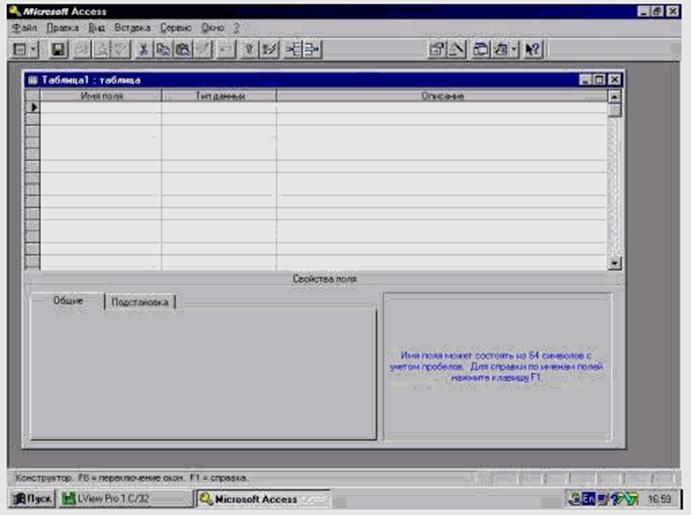Maximize the Таблица1 table window

(599, 80)
